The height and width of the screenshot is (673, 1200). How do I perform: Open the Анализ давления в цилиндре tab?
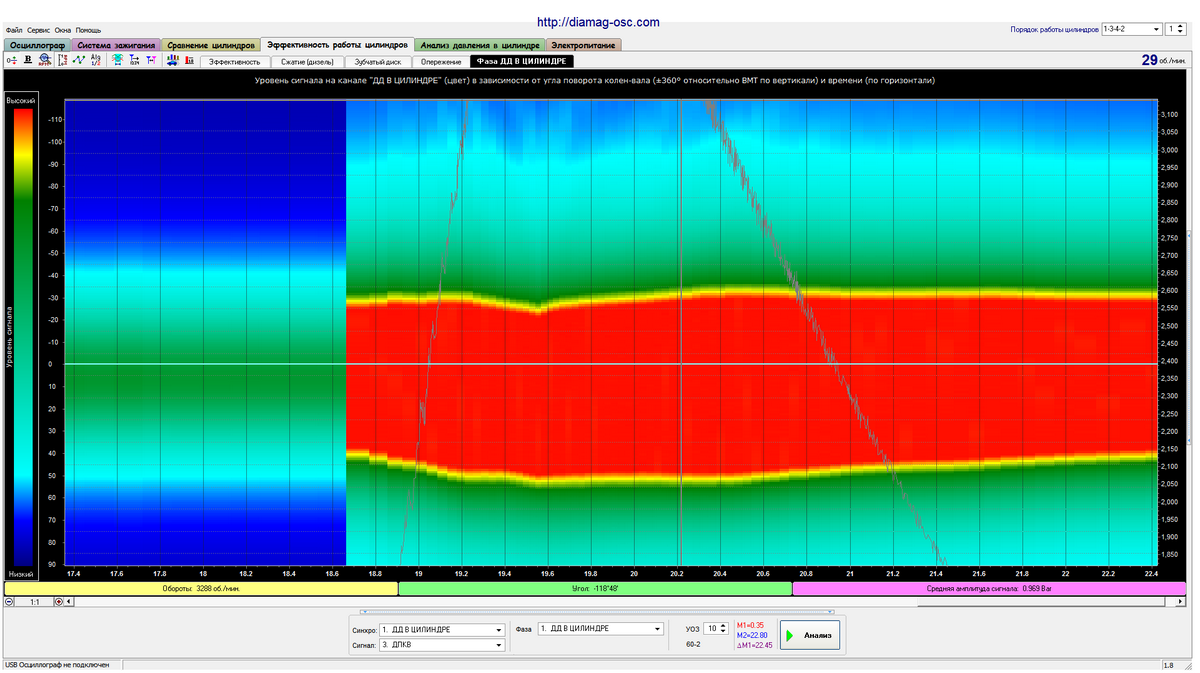click(480, 45)
